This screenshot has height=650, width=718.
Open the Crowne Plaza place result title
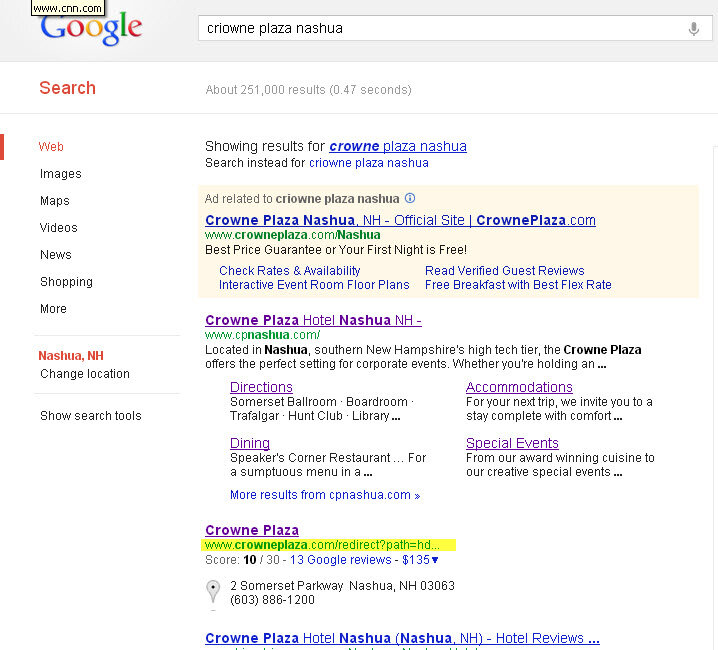click(x=252, y=530)
